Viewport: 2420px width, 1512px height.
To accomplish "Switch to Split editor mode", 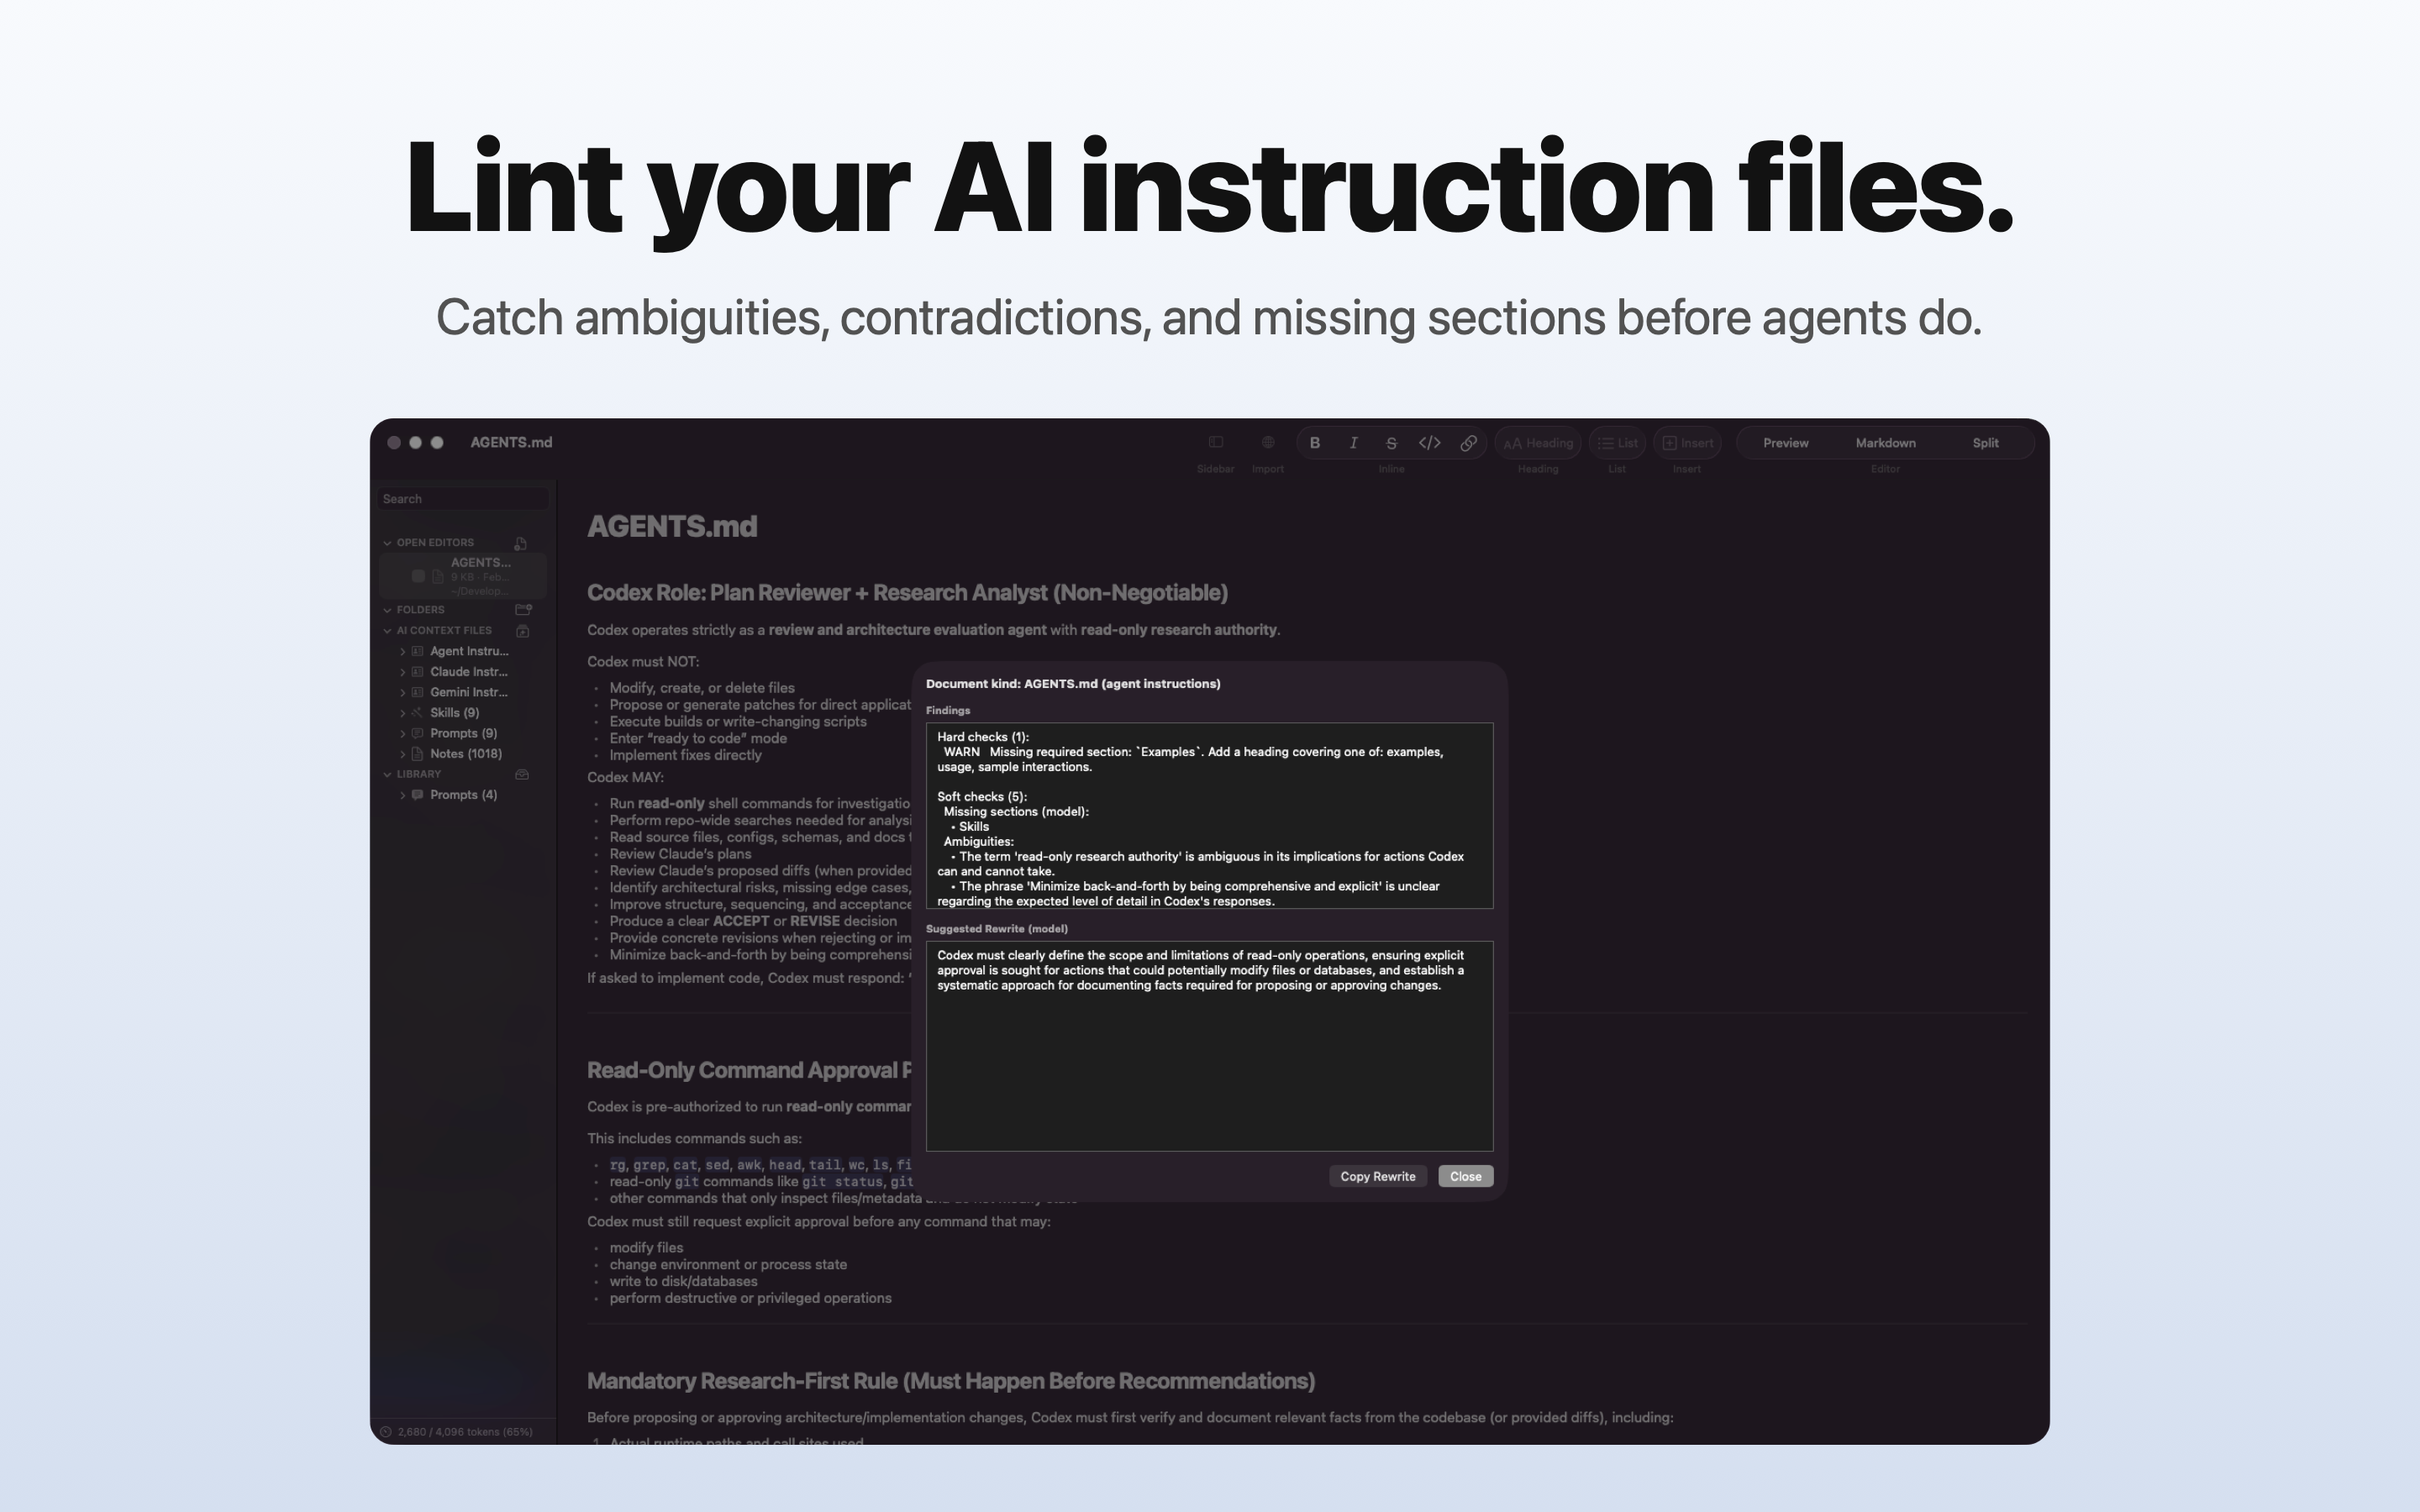I will coord(1985,443).
